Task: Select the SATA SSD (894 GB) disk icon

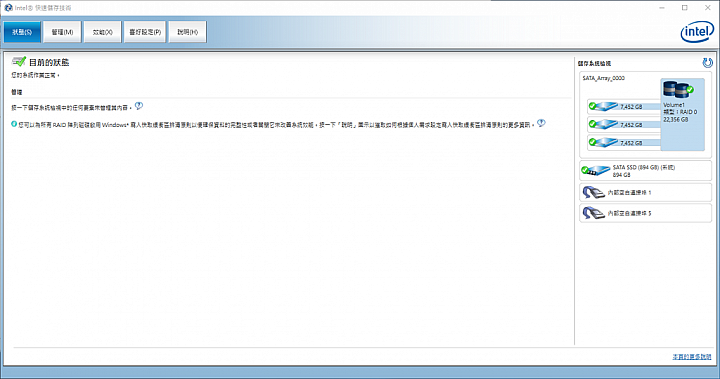Action: click(x=595, y=170)
